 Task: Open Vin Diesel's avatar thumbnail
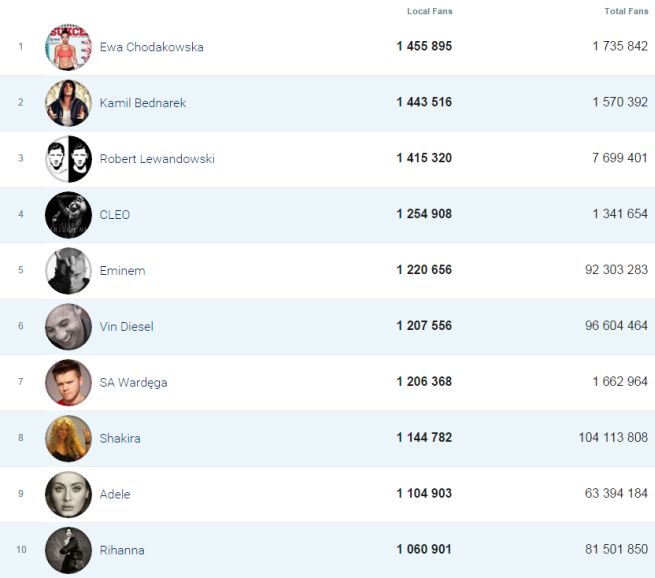(x=68, y=327)
